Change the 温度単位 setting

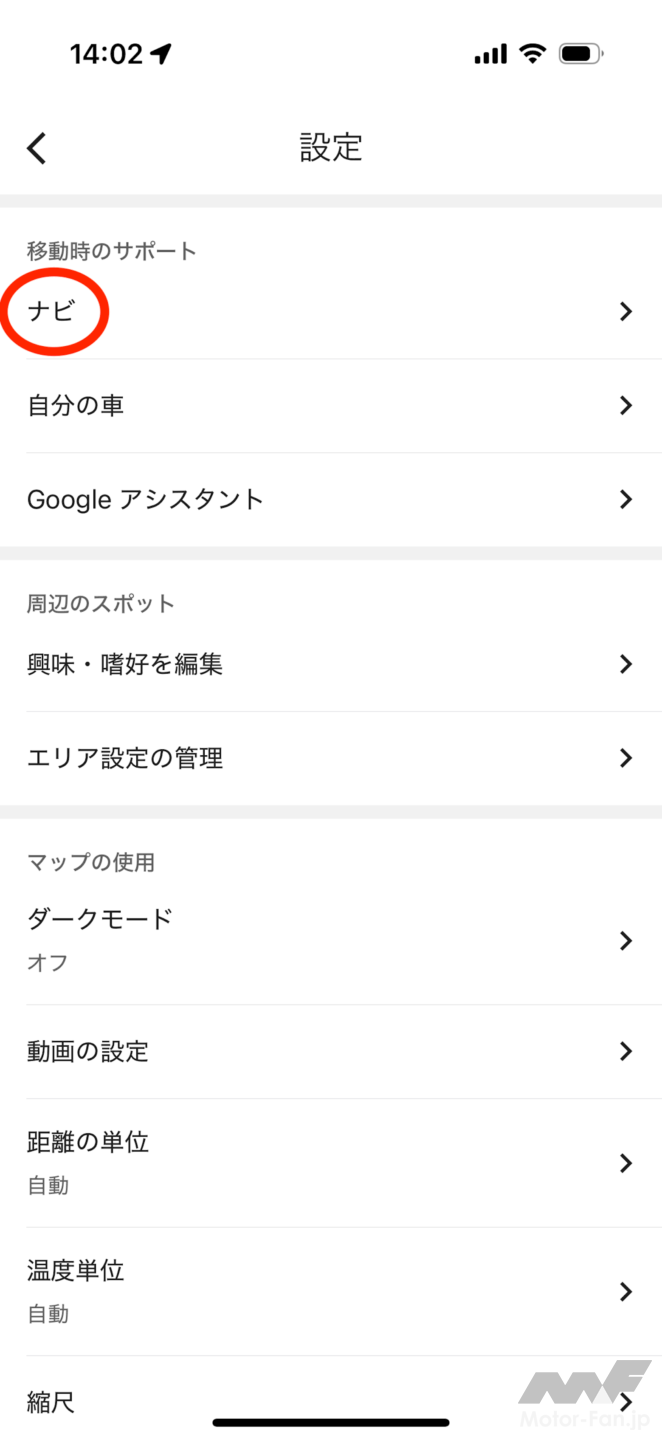click(x=76, y=1271)
